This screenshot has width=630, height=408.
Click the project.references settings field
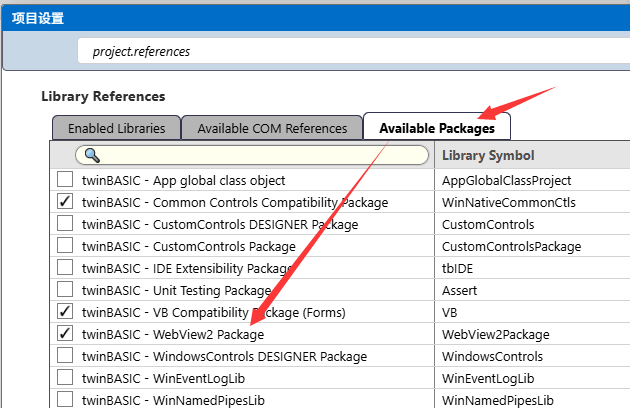pos(354,51)
